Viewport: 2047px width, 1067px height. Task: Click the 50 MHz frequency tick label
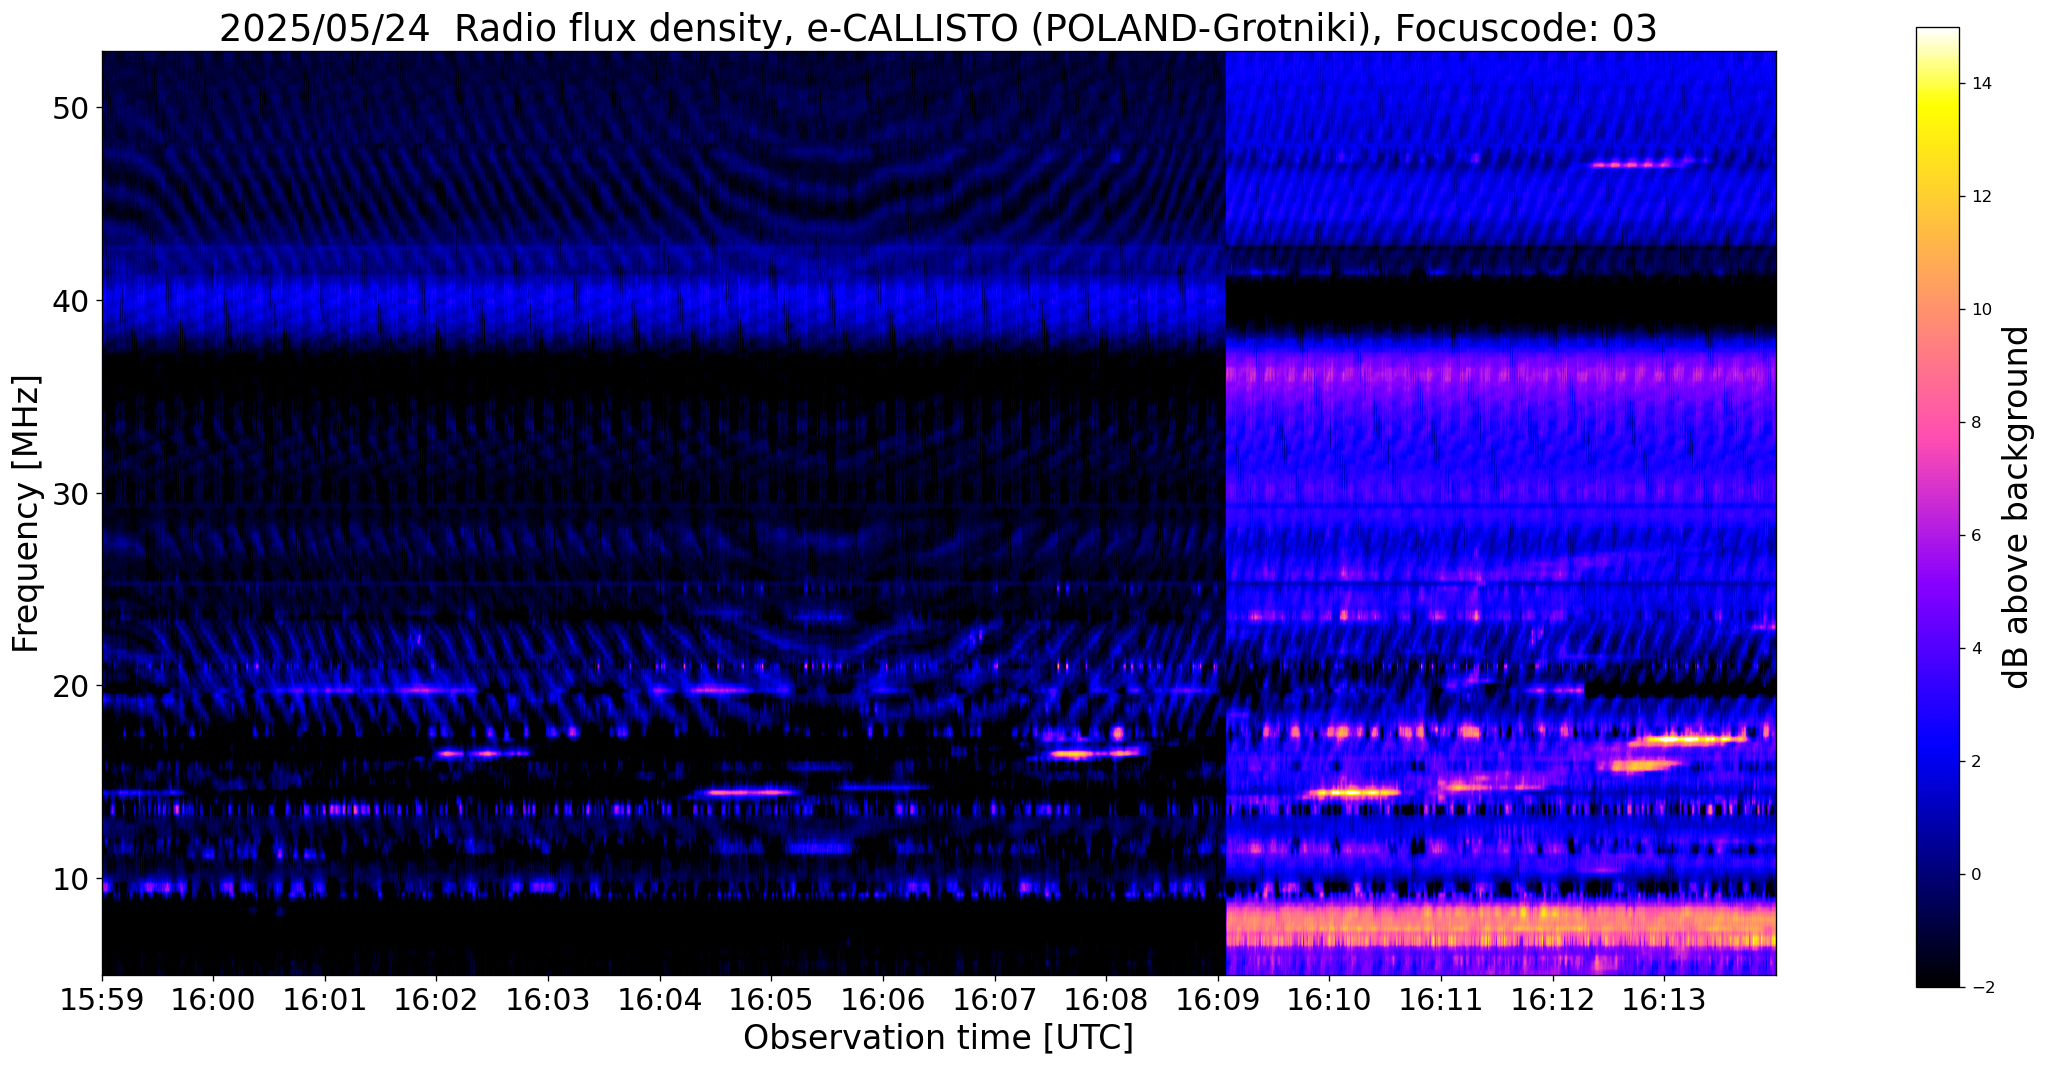(70, 108)
